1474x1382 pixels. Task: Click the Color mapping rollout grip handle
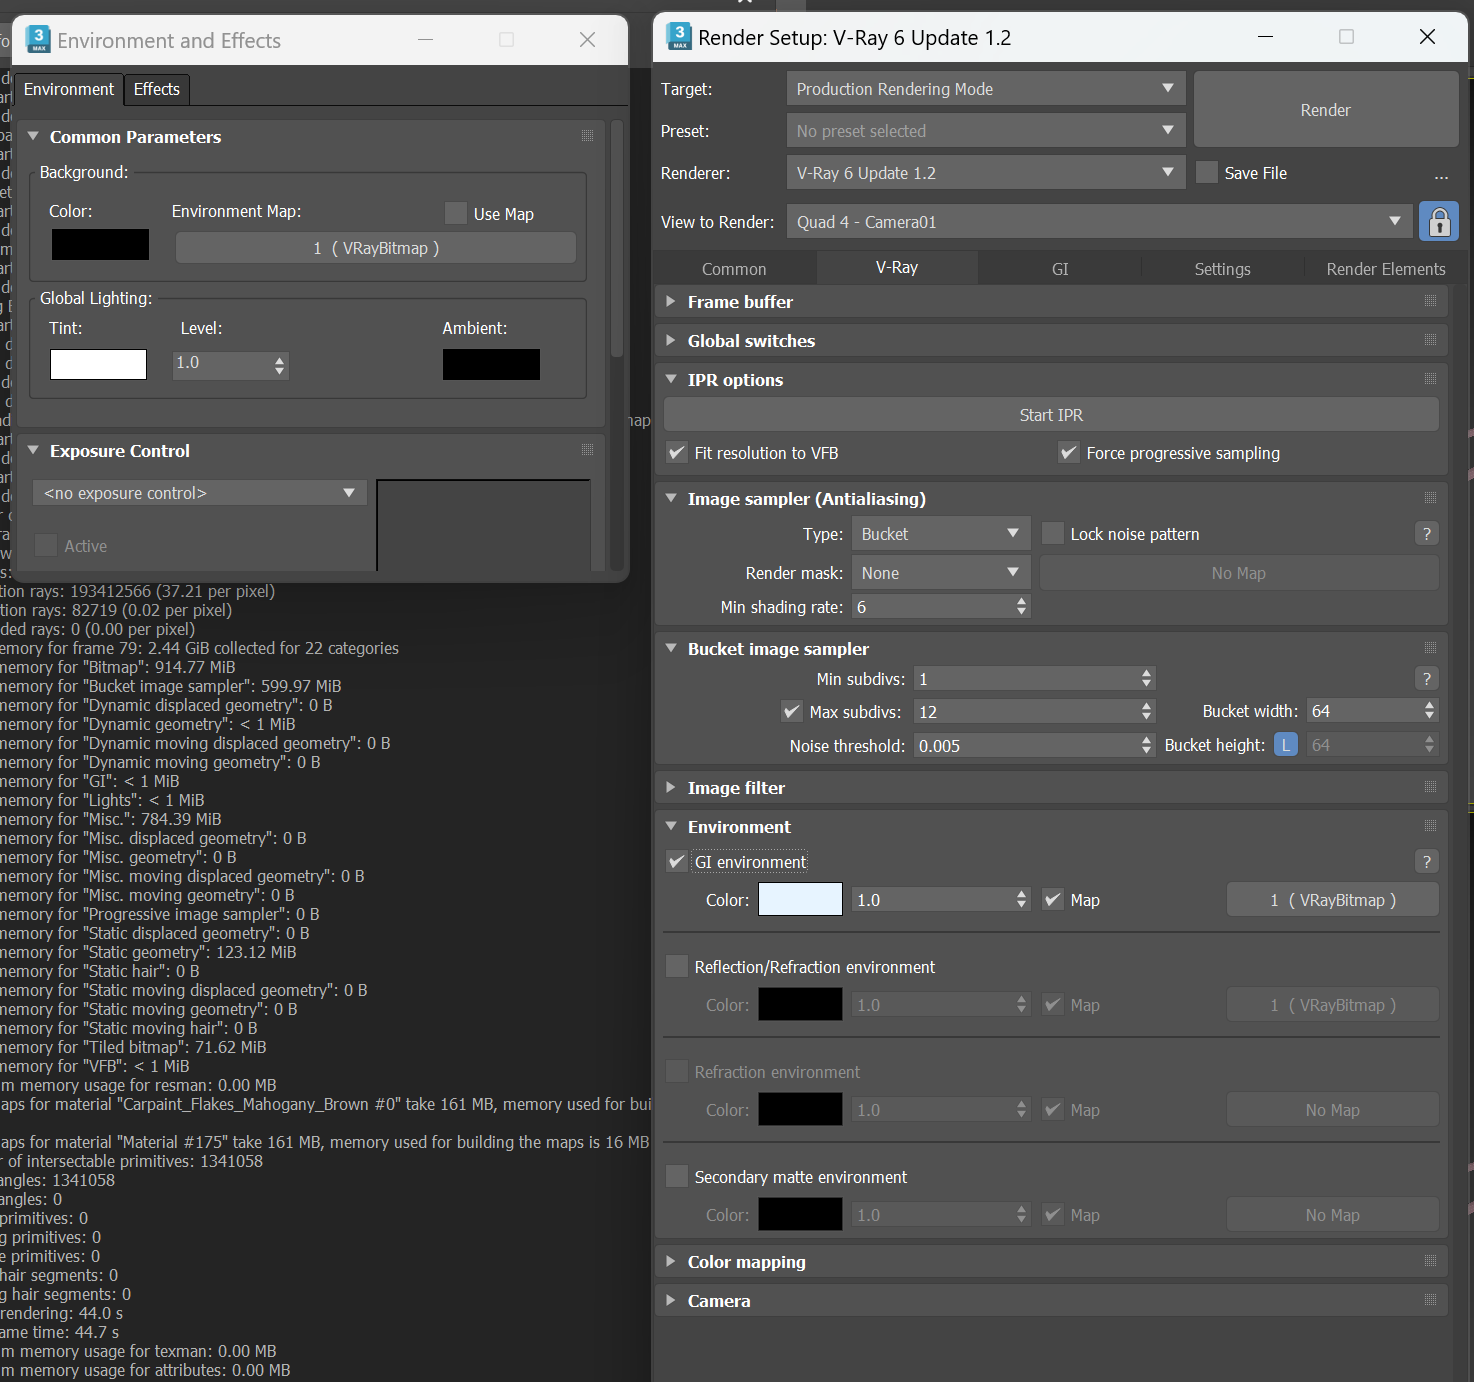pyautogui.click(x=1430, y=1261)
